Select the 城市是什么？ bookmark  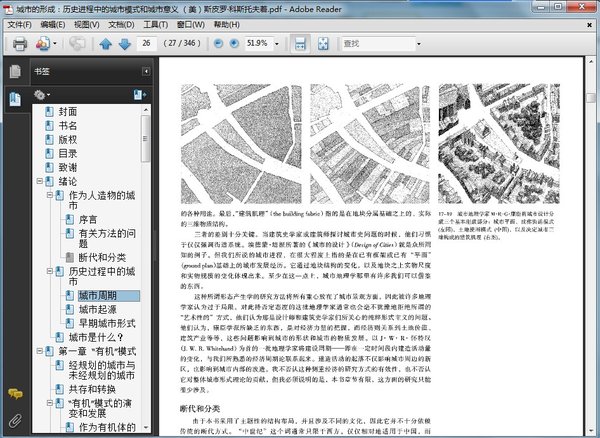pos(96,337)
